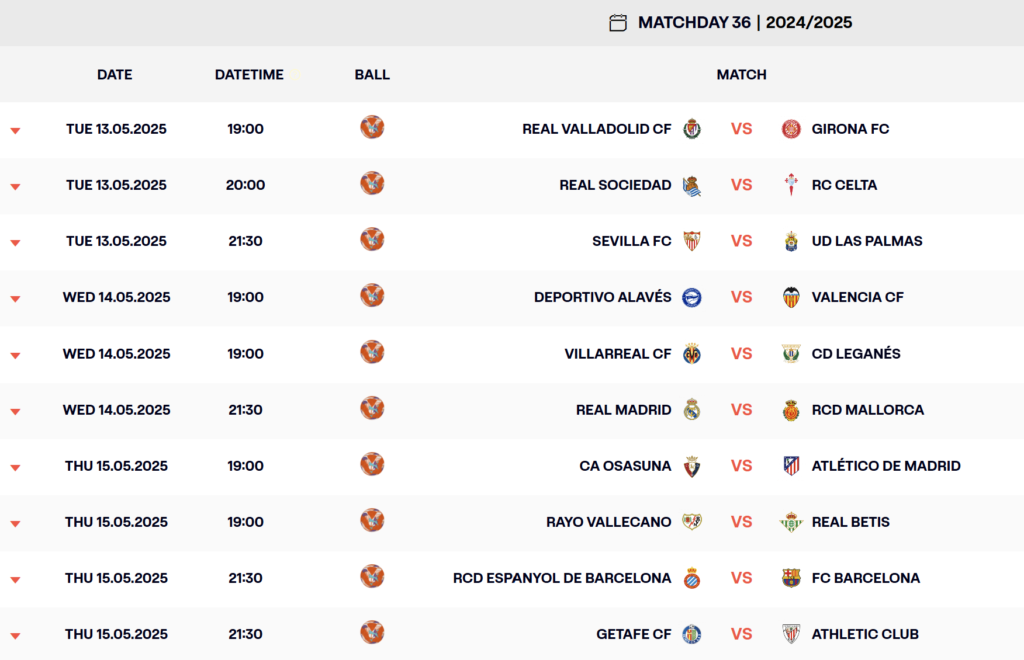Click the Real Valladolid CF crest
1024x660 pixels.
(692, 129)
